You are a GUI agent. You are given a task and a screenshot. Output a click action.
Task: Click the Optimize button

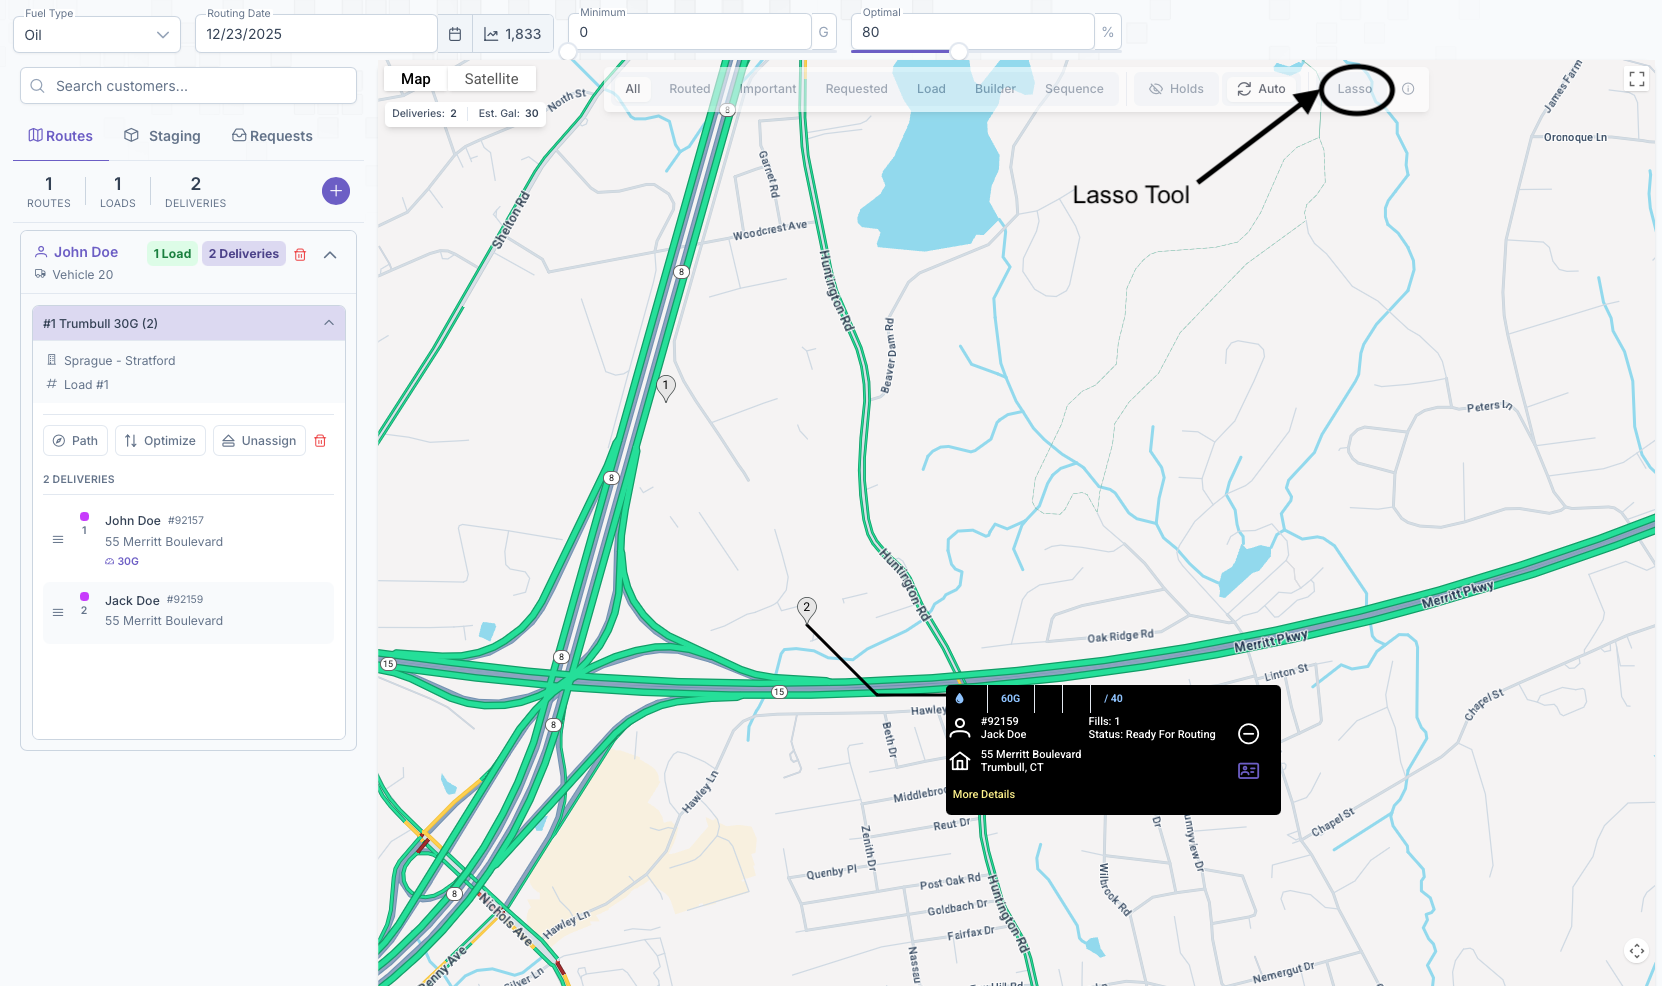[x=160, y=441]
